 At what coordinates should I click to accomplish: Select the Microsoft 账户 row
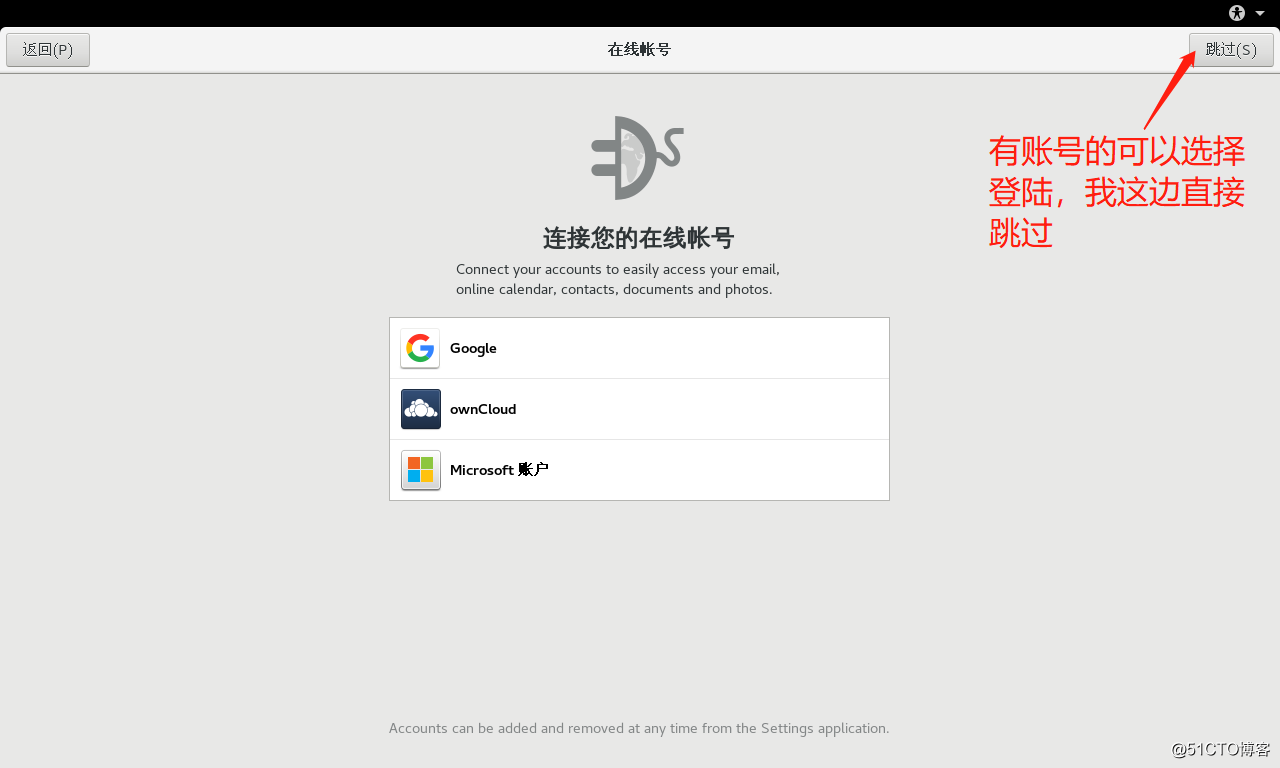point(639,470)
